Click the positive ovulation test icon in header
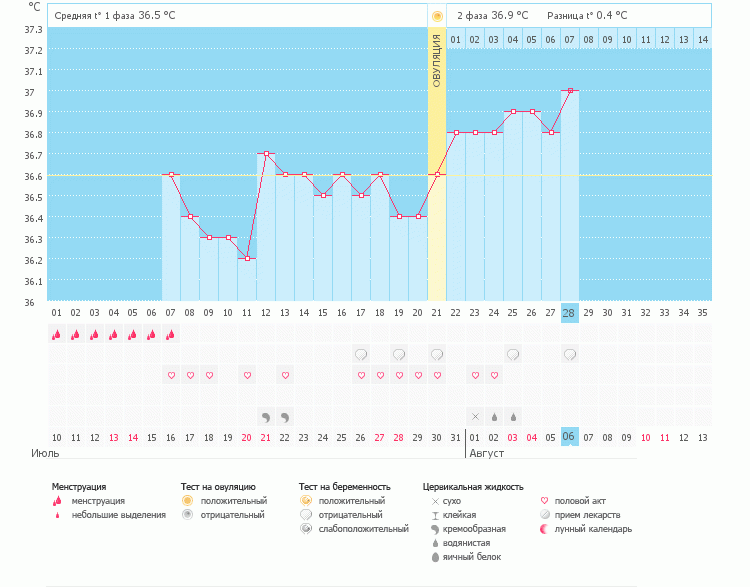Screen dimensions: 750x587 (x=437, y=16)
